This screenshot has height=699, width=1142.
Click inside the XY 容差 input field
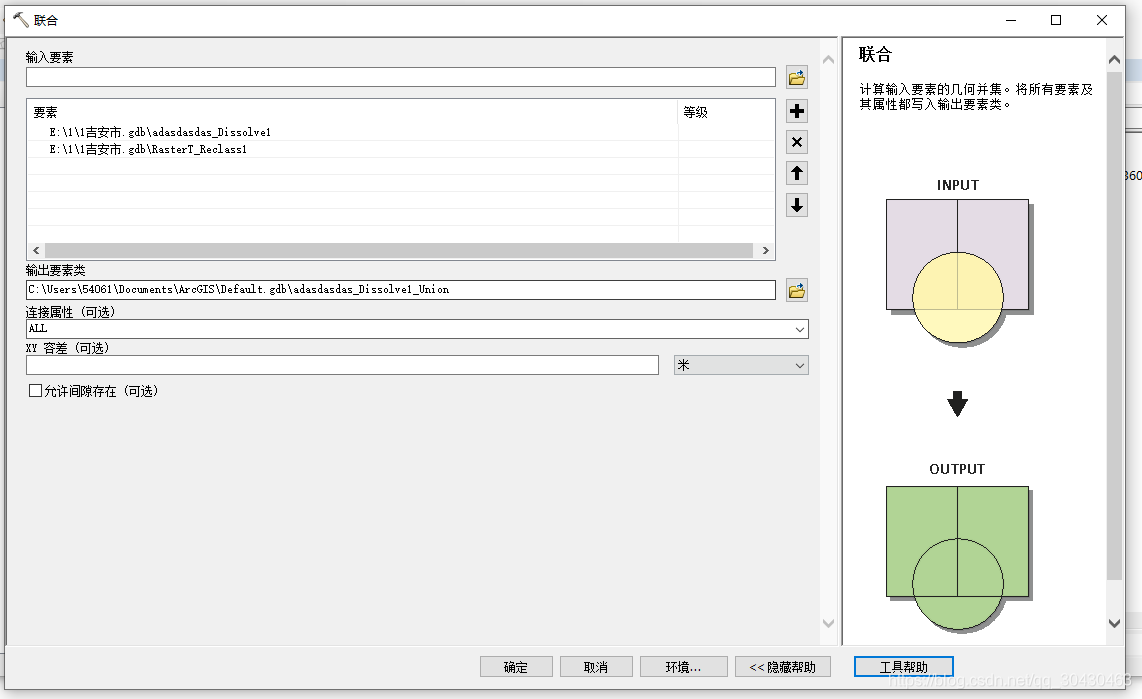point(340,365)
